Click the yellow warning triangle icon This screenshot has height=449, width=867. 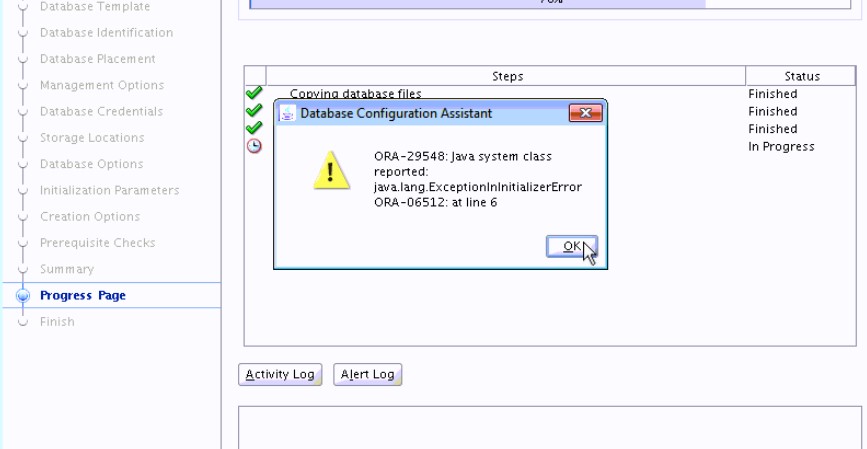tap(331, 170)
